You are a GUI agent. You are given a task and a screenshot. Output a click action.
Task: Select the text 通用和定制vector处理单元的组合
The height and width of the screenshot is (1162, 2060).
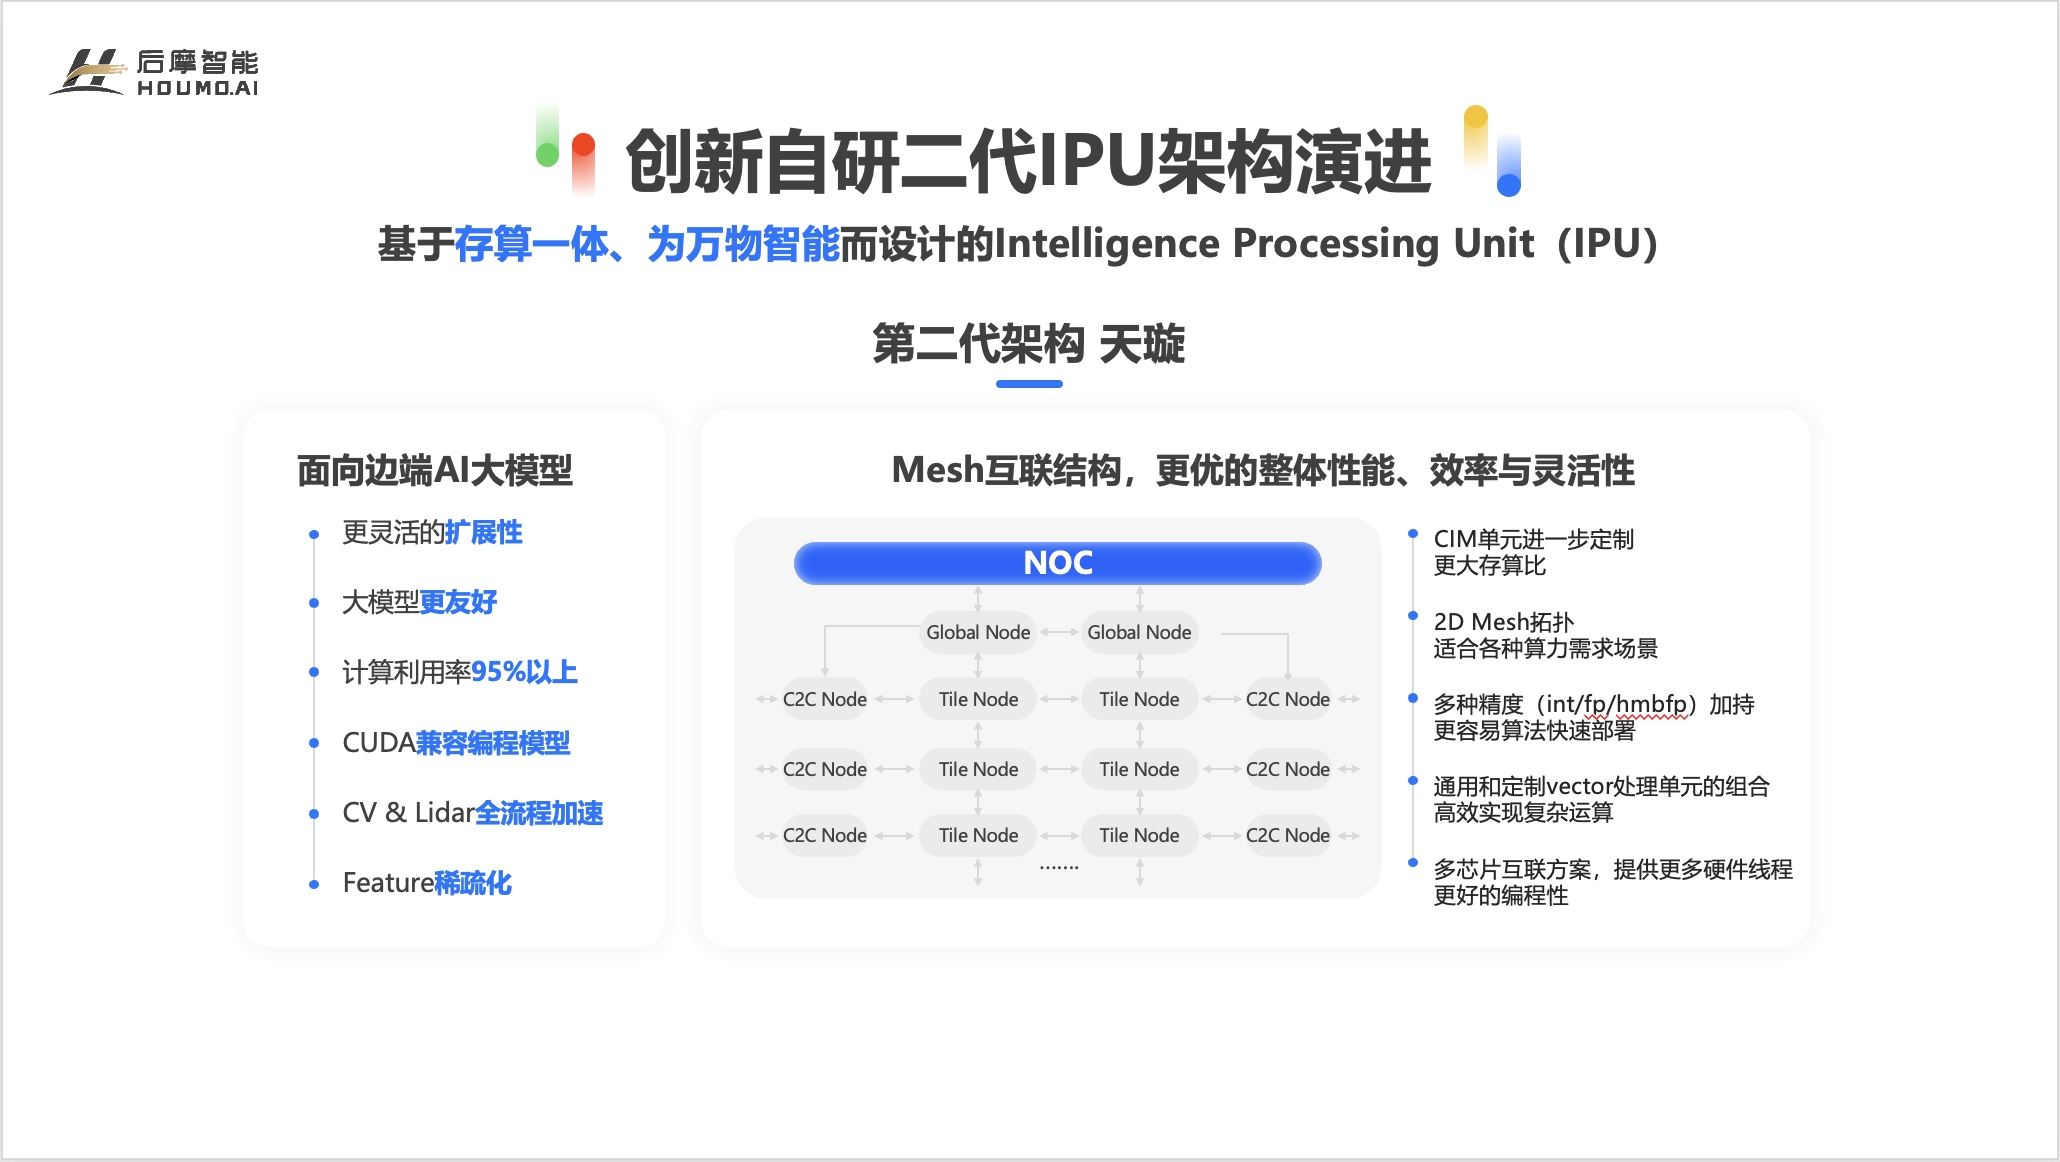click(1601, 787)
